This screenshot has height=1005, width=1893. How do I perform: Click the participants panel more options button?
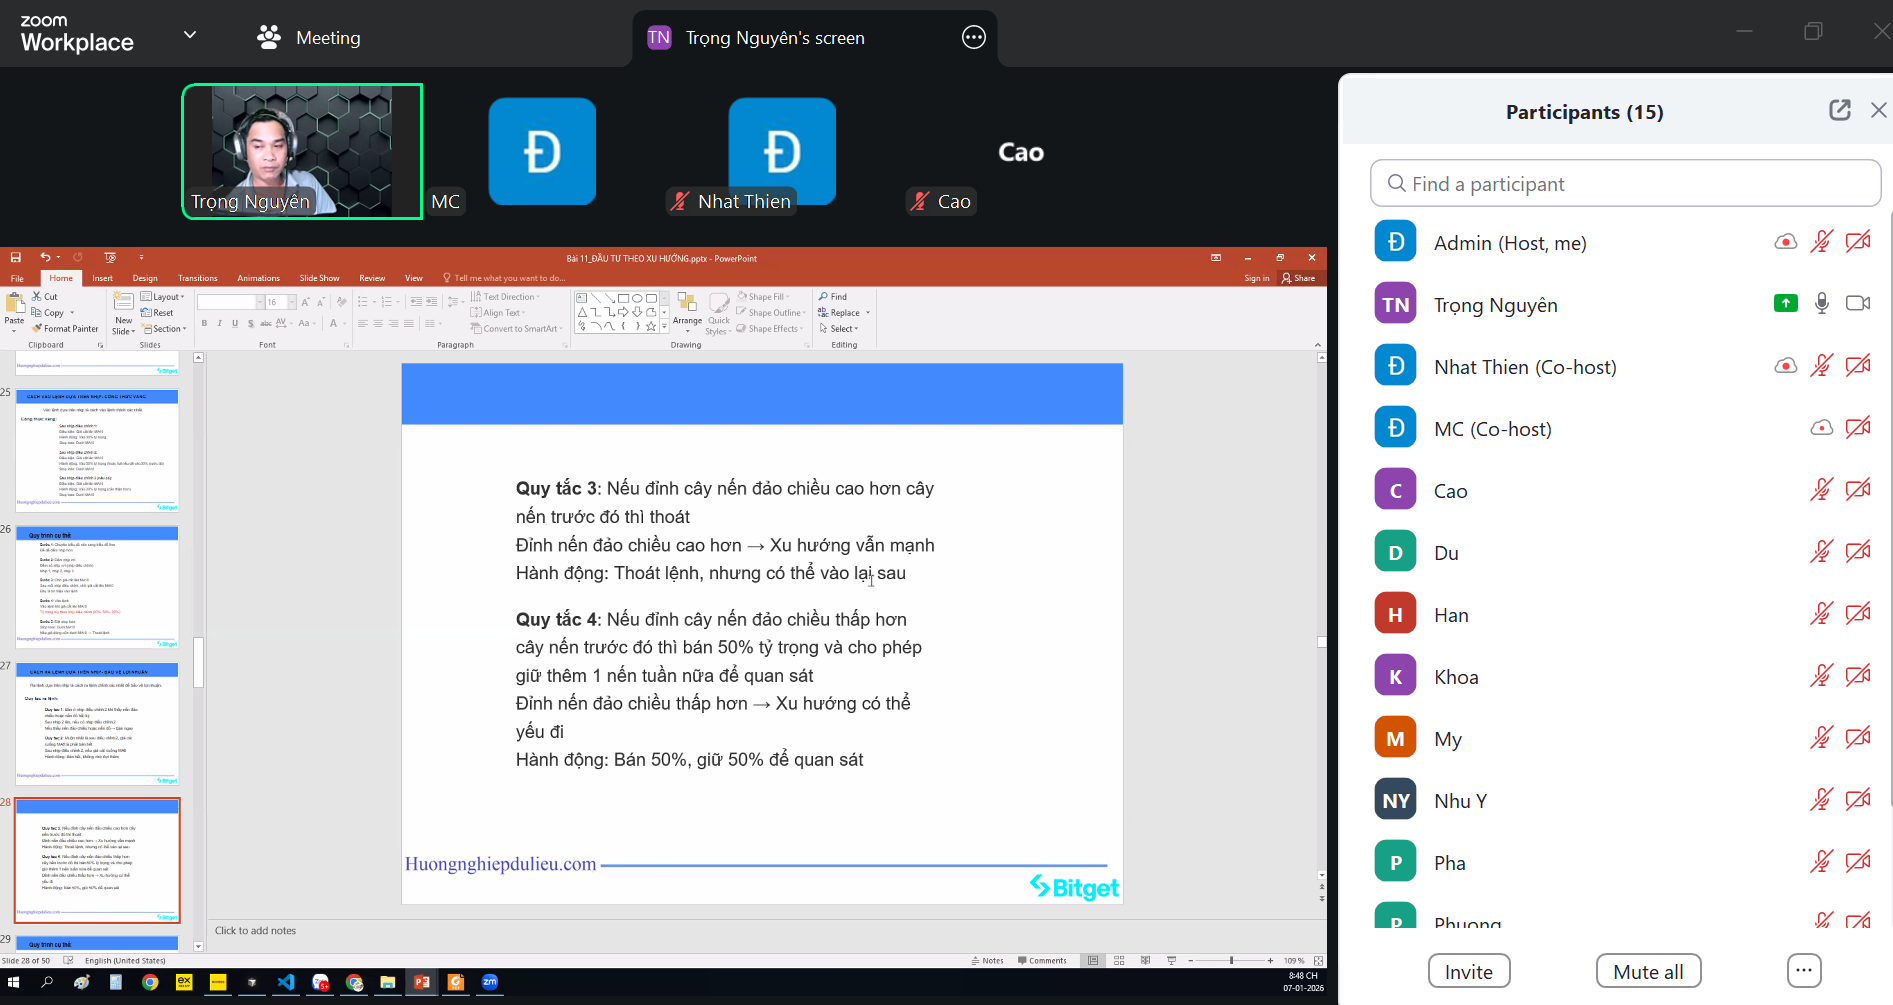[1803, 970]
